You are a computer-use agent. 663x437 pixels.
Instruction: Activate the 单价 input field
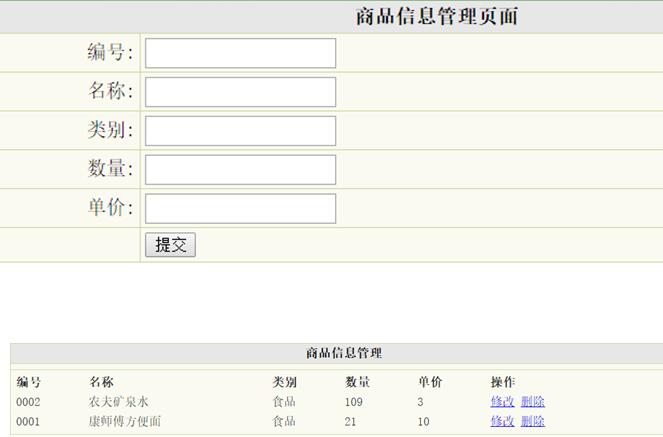click(x=240, y=209)
